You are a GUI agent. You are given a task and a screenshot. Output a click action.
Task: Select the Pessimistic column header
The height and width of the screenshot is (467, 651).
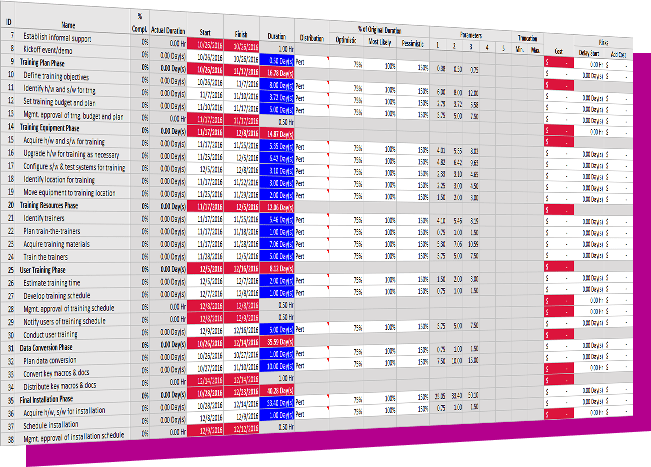tap(410, 42)
